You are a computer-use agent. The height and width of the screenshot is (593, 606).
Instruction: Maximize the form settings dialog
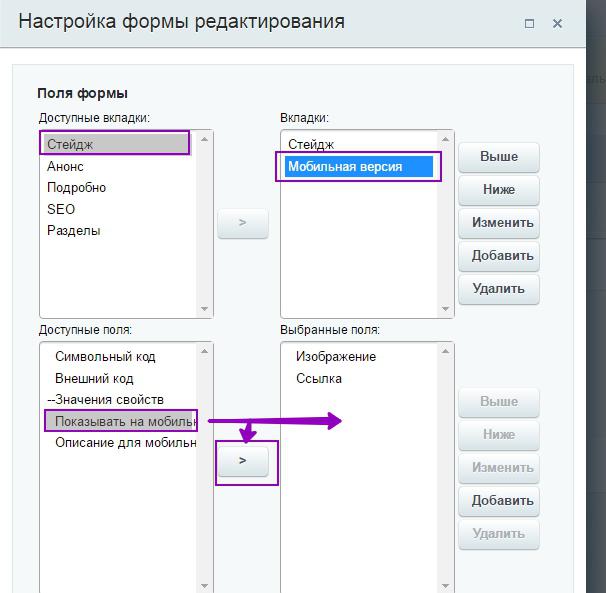(529, 24)
